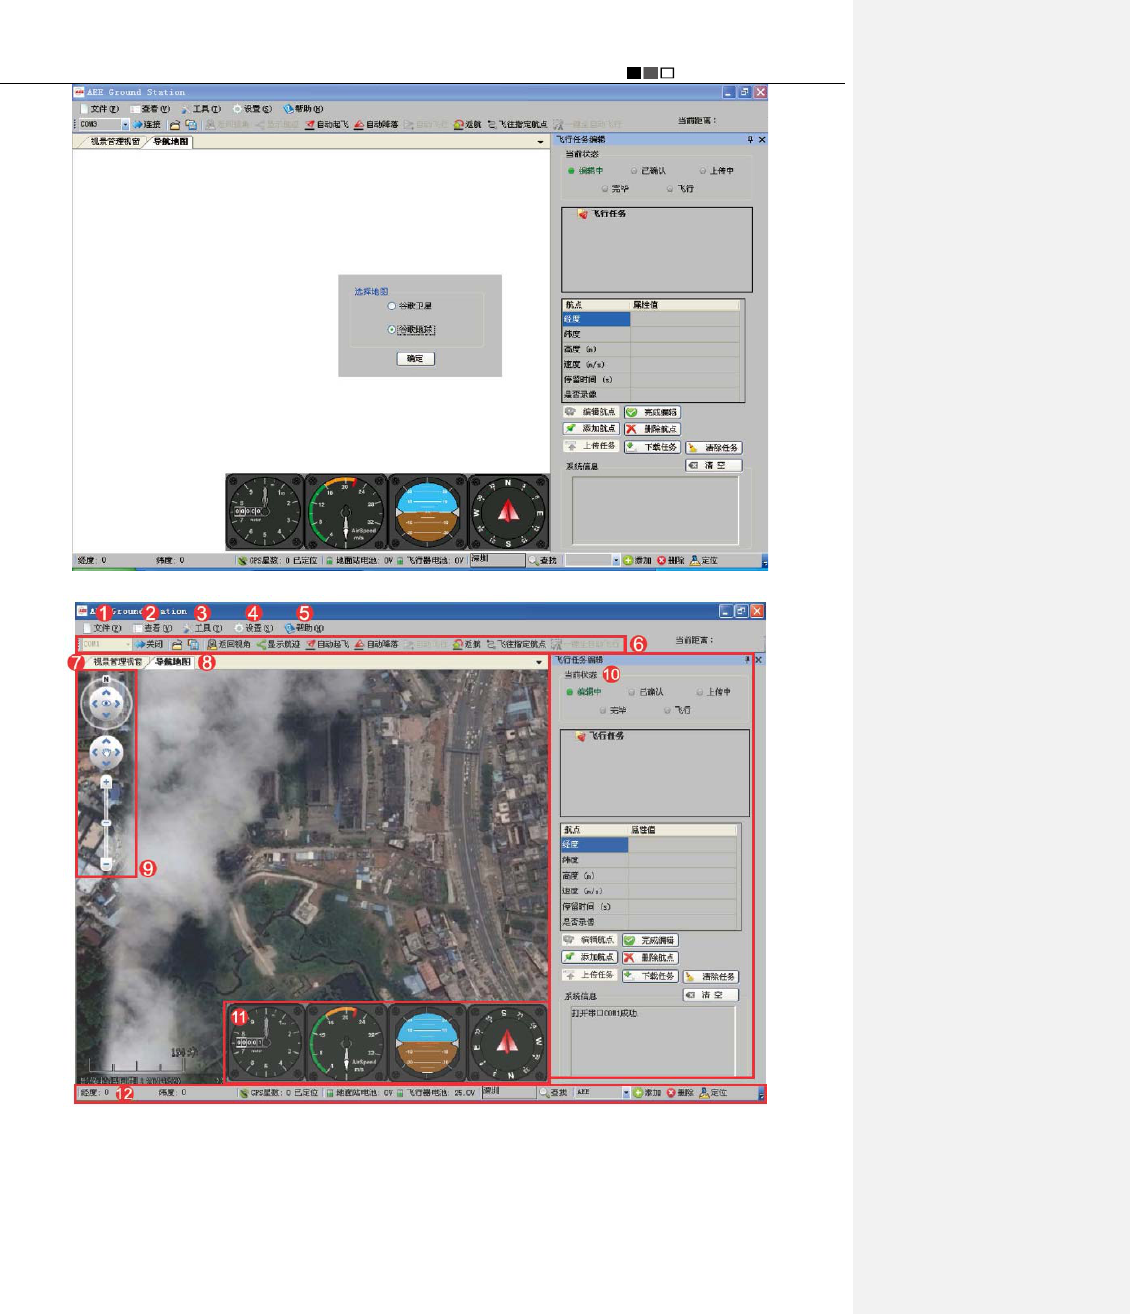Click 清空 in the select-map dialog window
The width and height of the screenshot is (1130, 1314).
pyautogui.click(x=714, y=466)
